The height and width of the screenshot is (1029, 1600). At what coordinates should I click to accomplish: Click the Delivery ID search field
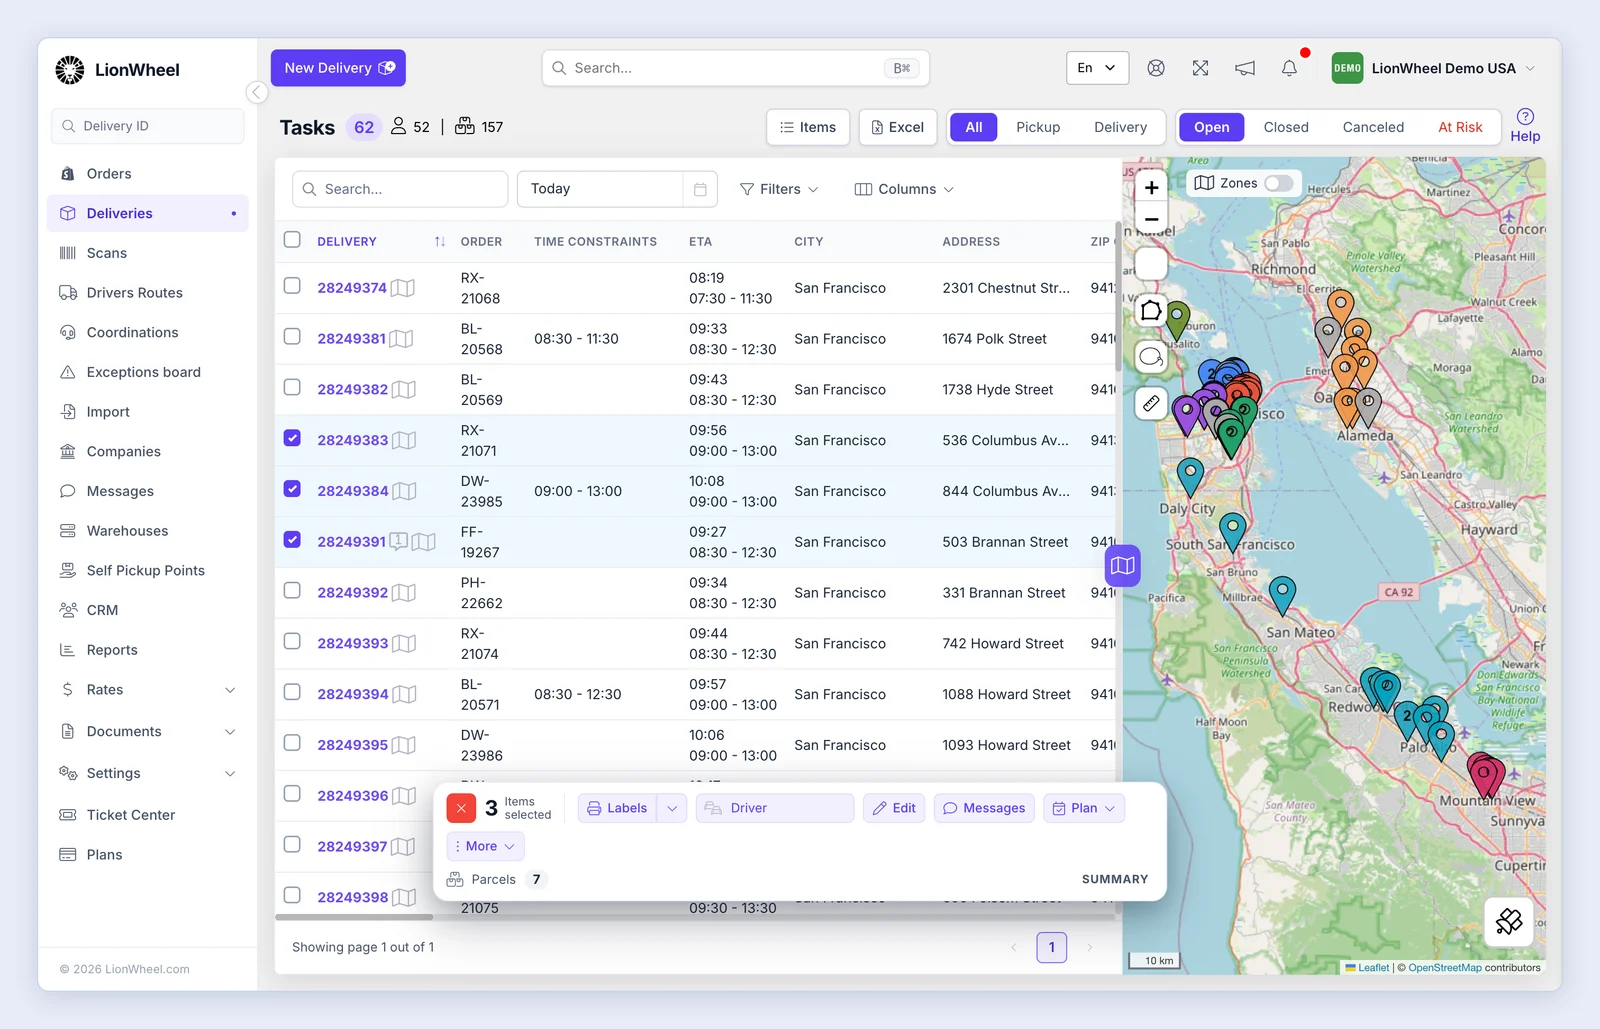click(x=148, y=126)
